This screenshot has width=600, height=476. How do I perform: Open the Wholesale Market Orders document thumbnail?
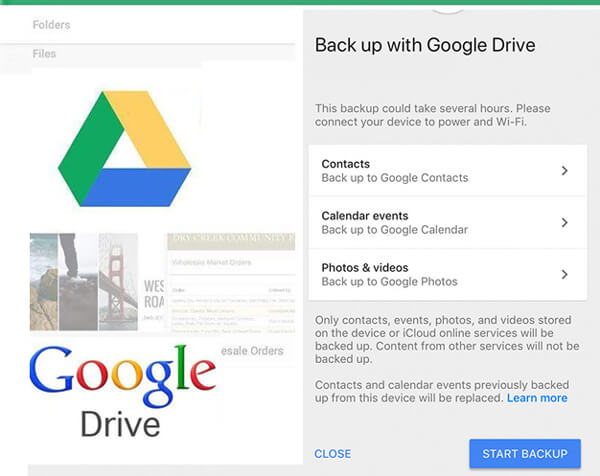point(231,283)
